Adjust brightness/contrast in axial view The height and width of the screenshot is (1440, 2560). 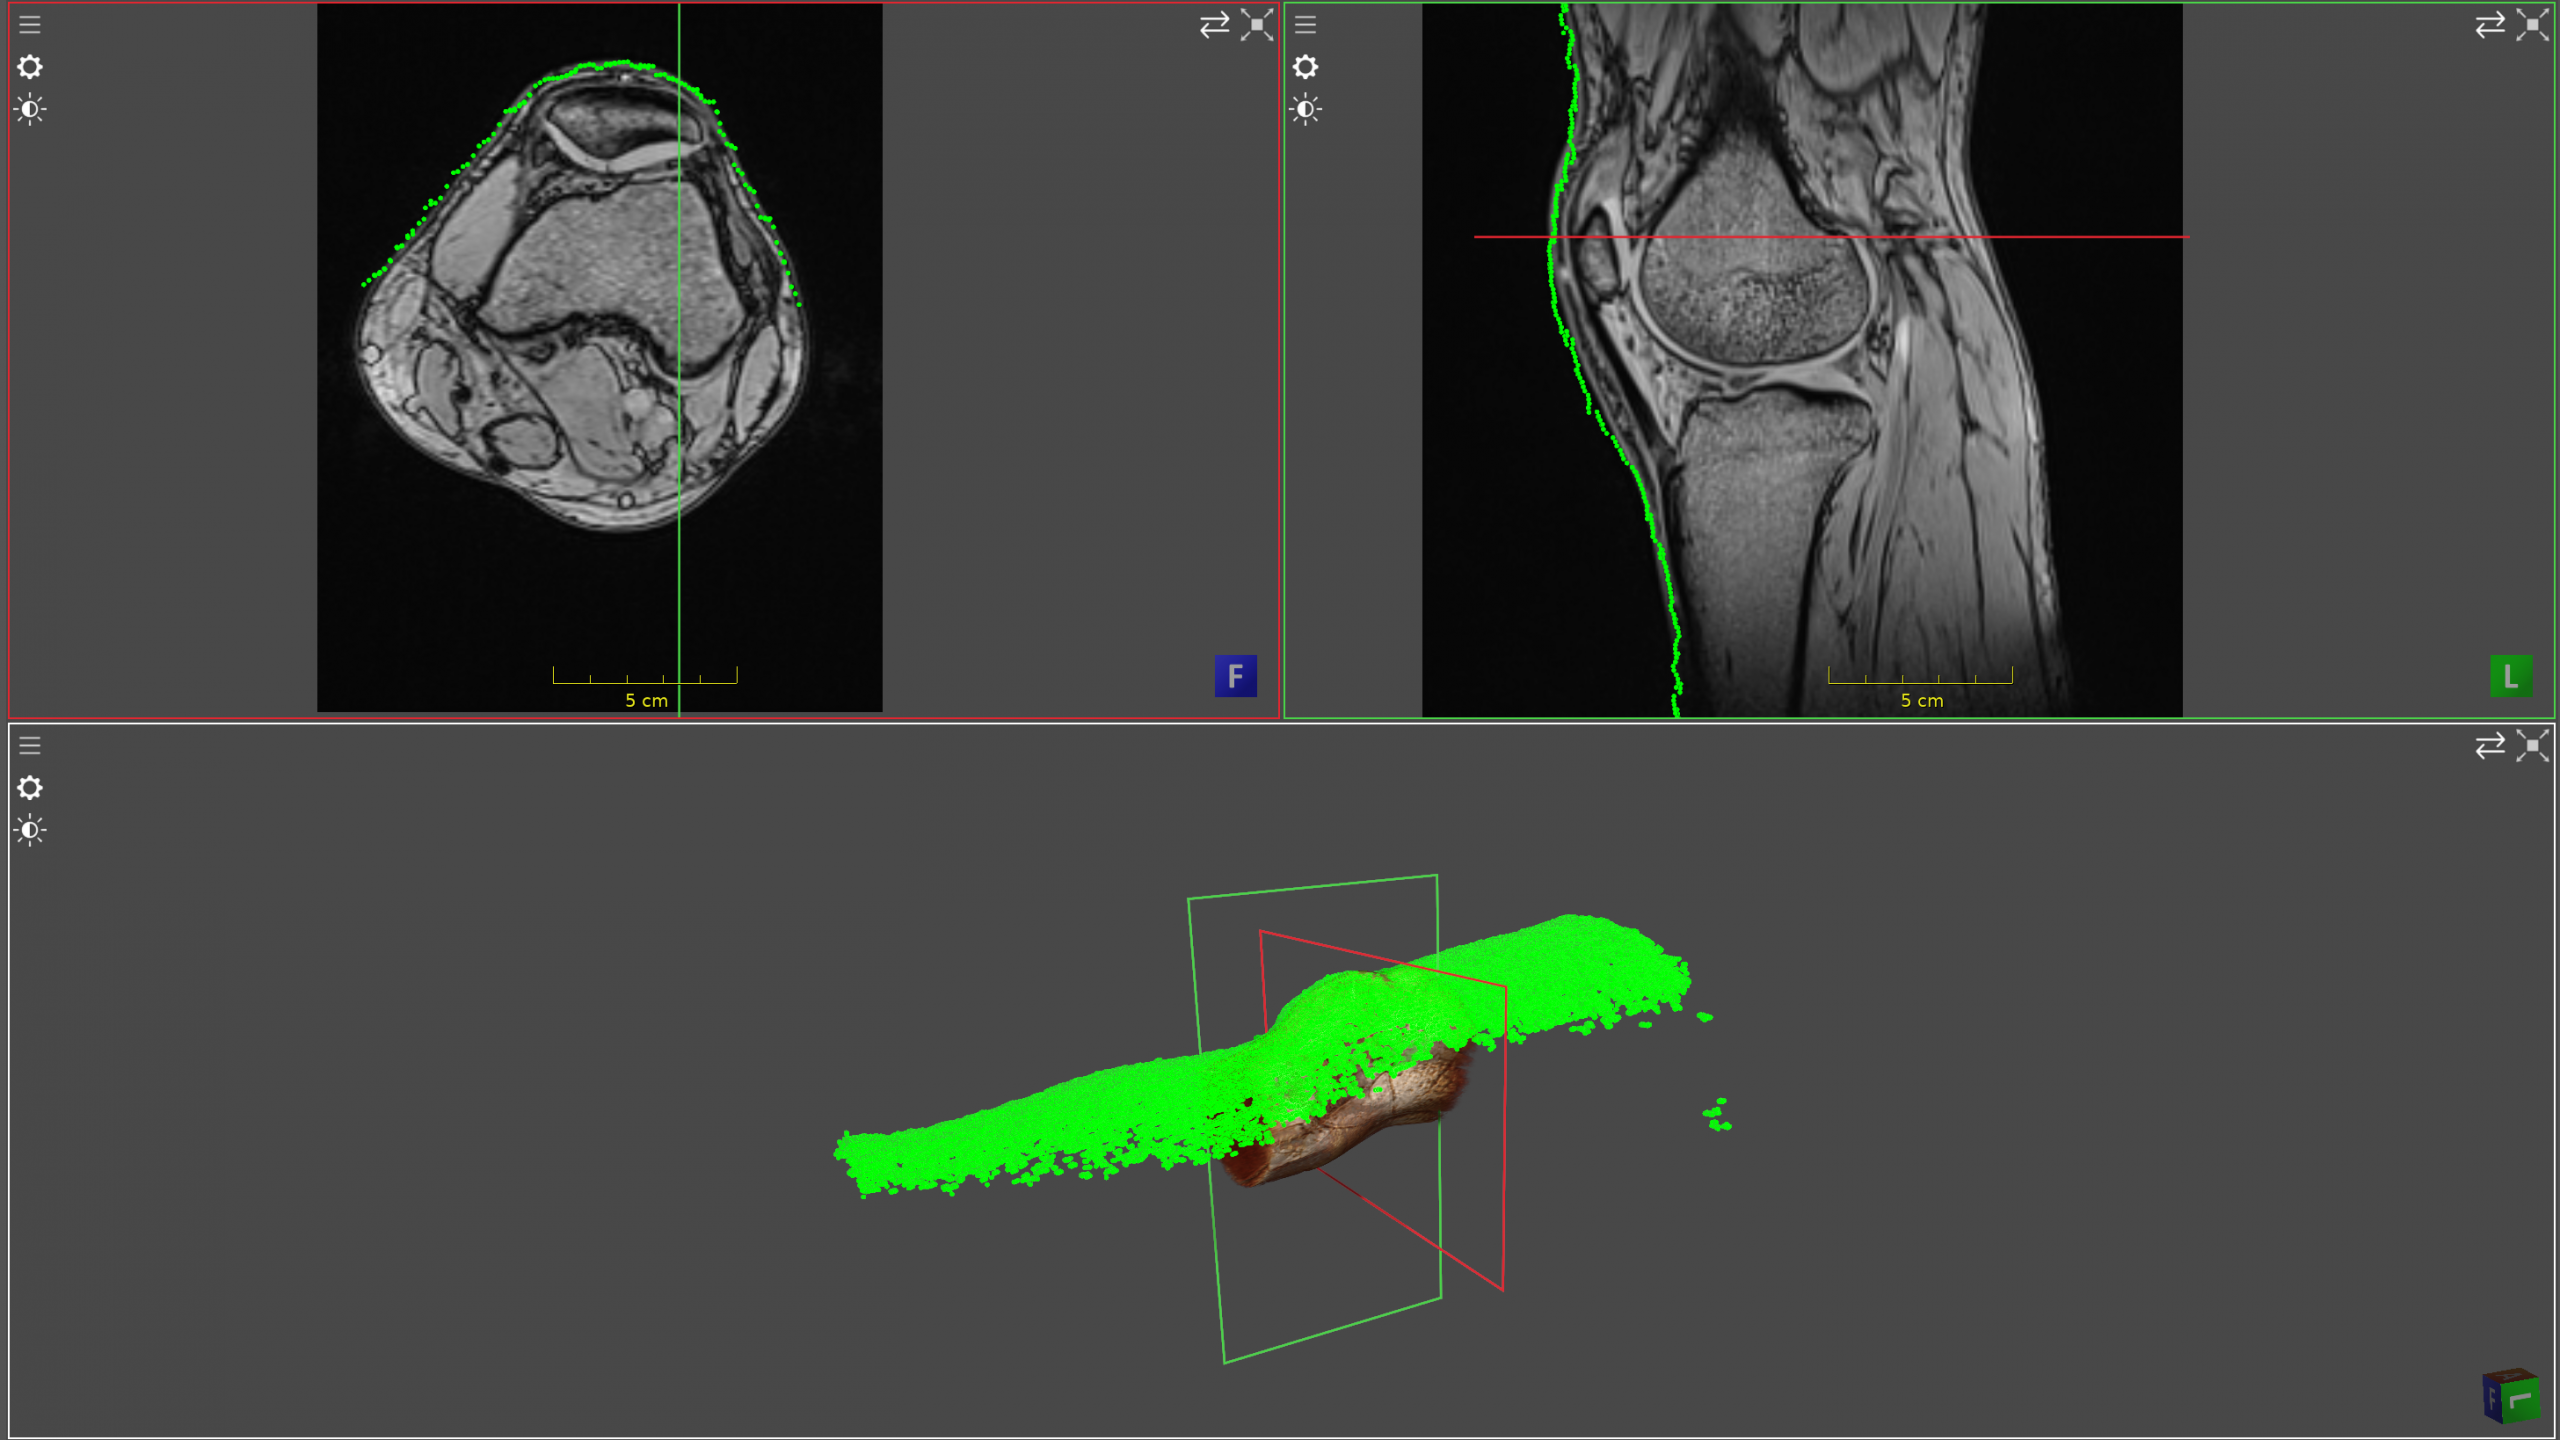pos(30,109)
